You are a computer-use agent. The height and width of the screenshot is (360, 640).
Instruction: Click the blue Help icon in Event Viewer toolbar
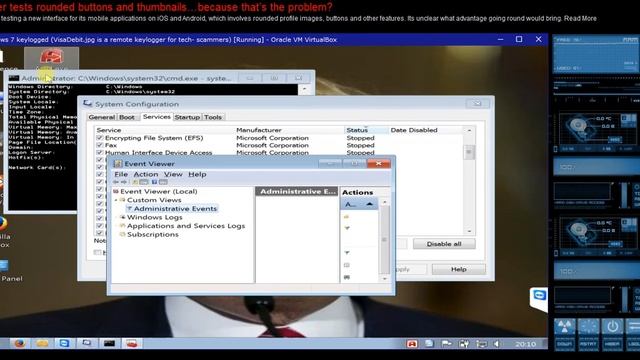tap(154, 182)
